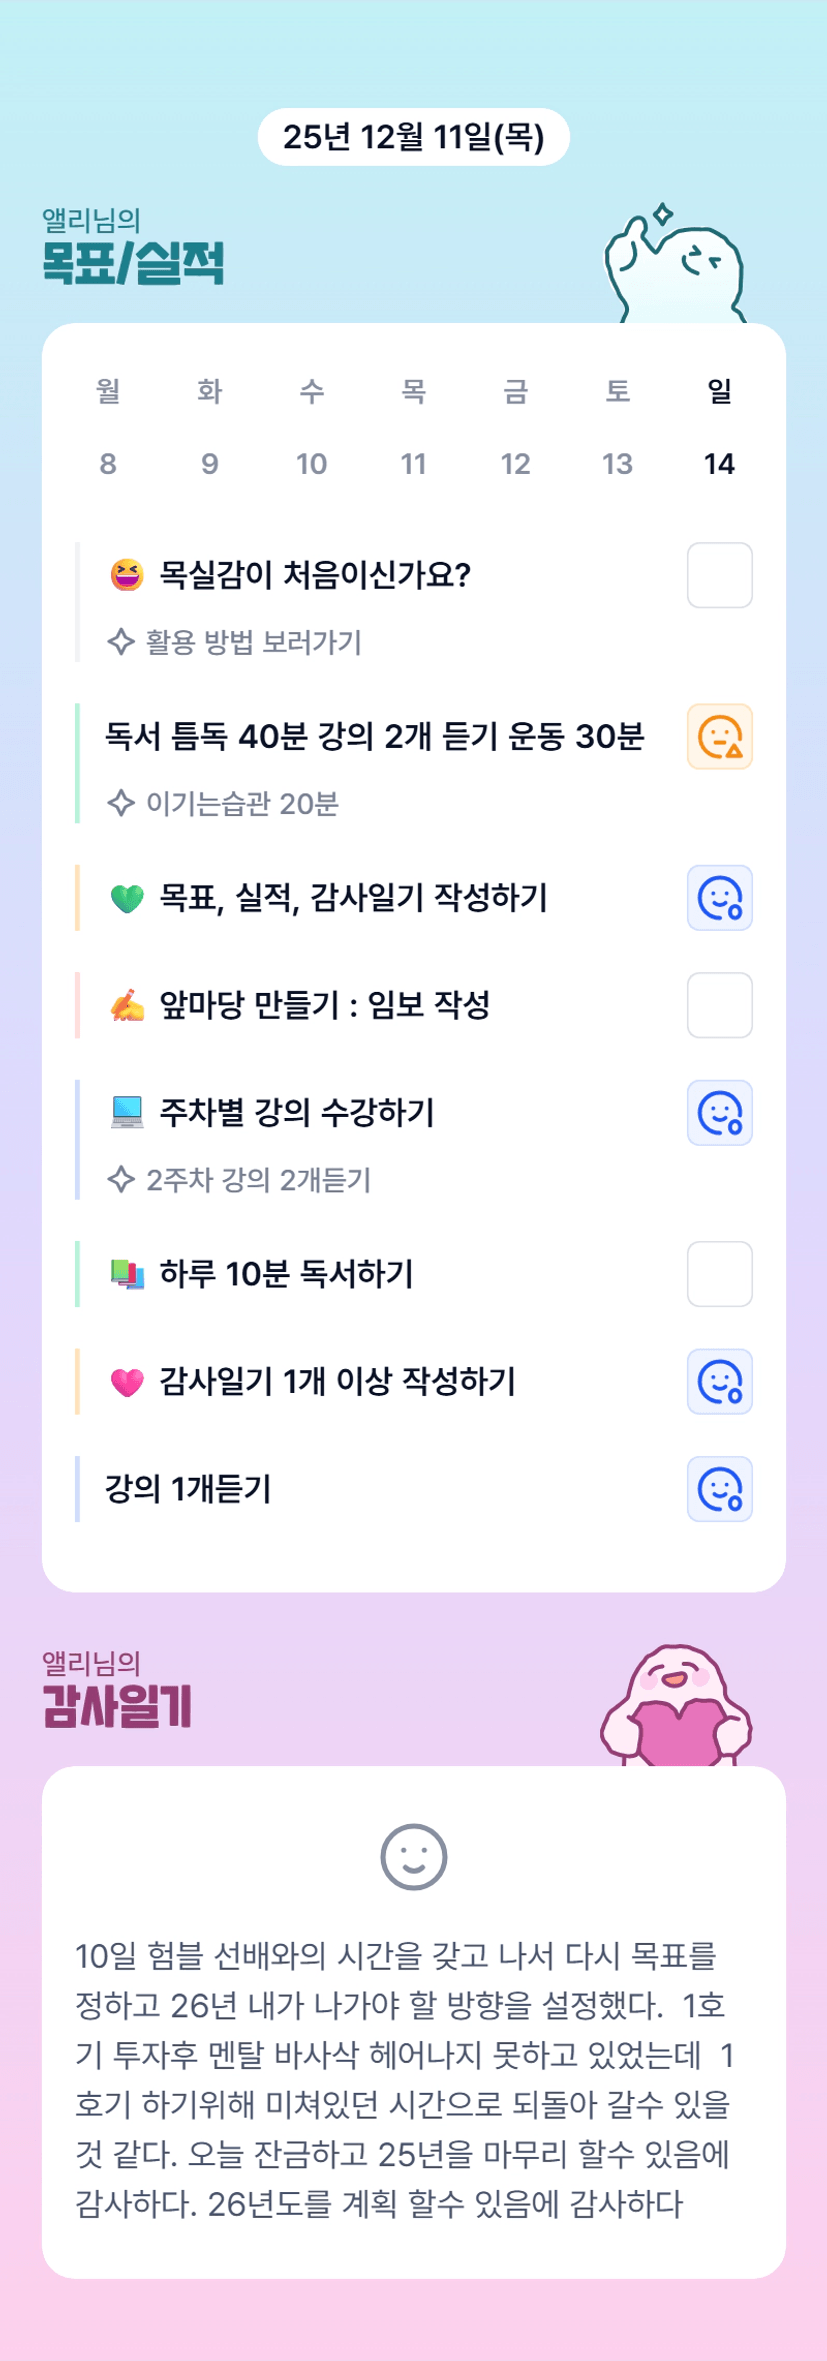Click the orange face status icon for 독서 goal
This screenshot has height=2361, width=827.
tap(719, 737)
